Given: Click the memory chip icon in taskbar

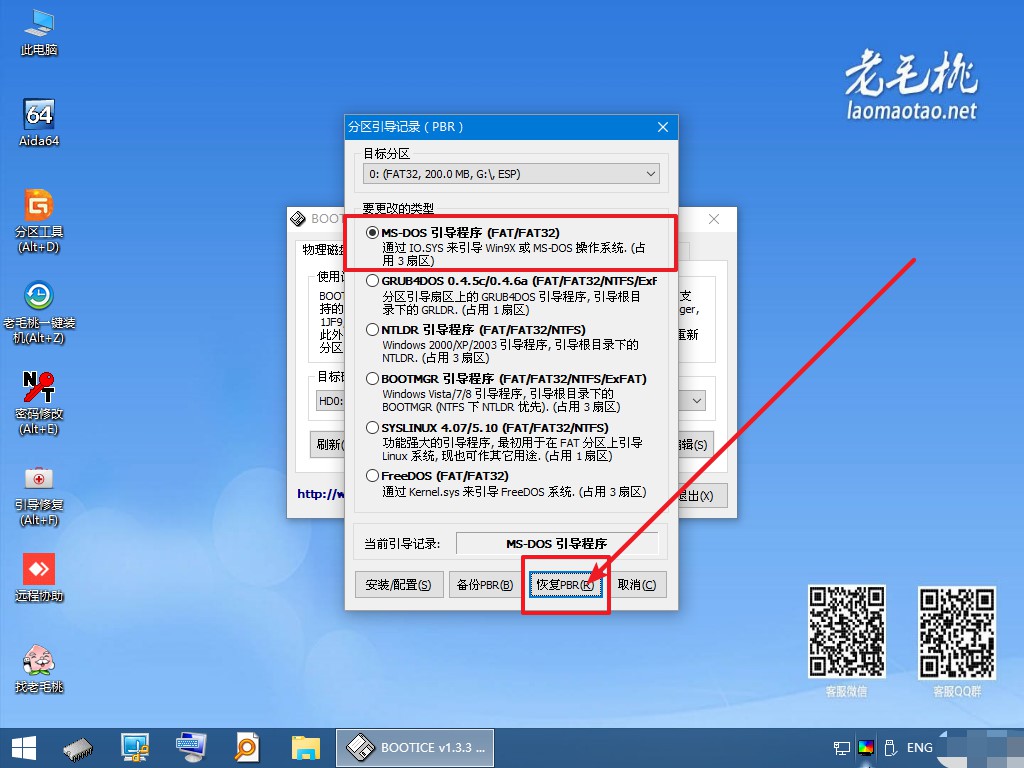Looking at the screenshot, I should tap(78, 748).
